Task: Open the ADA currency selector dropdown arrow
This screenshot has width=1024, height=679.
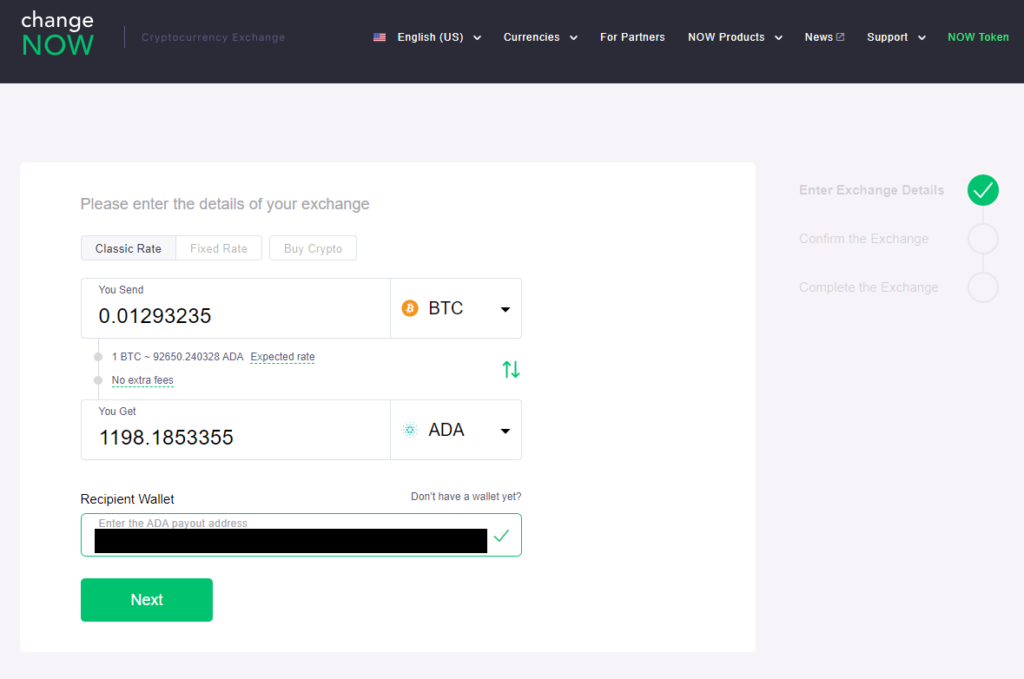Action: click(505, 431)
